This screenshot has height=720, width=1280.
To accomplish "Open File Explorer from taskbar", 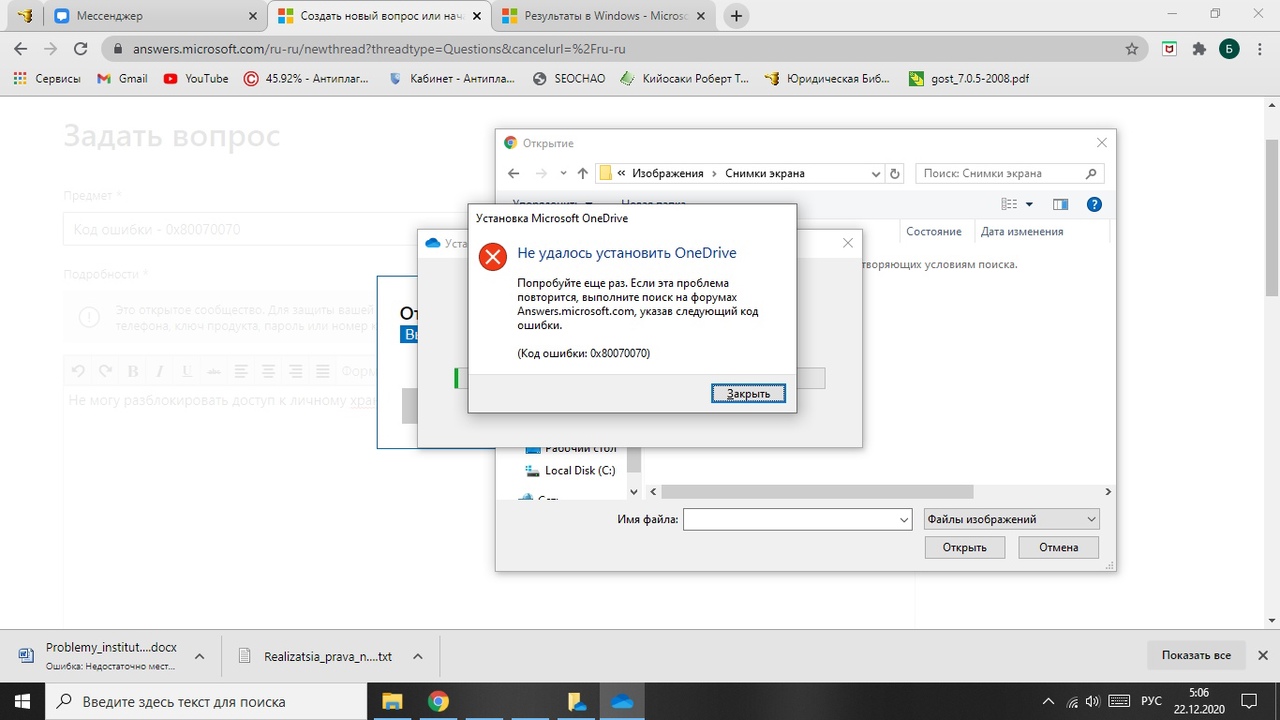I will (x=392, y=700).
